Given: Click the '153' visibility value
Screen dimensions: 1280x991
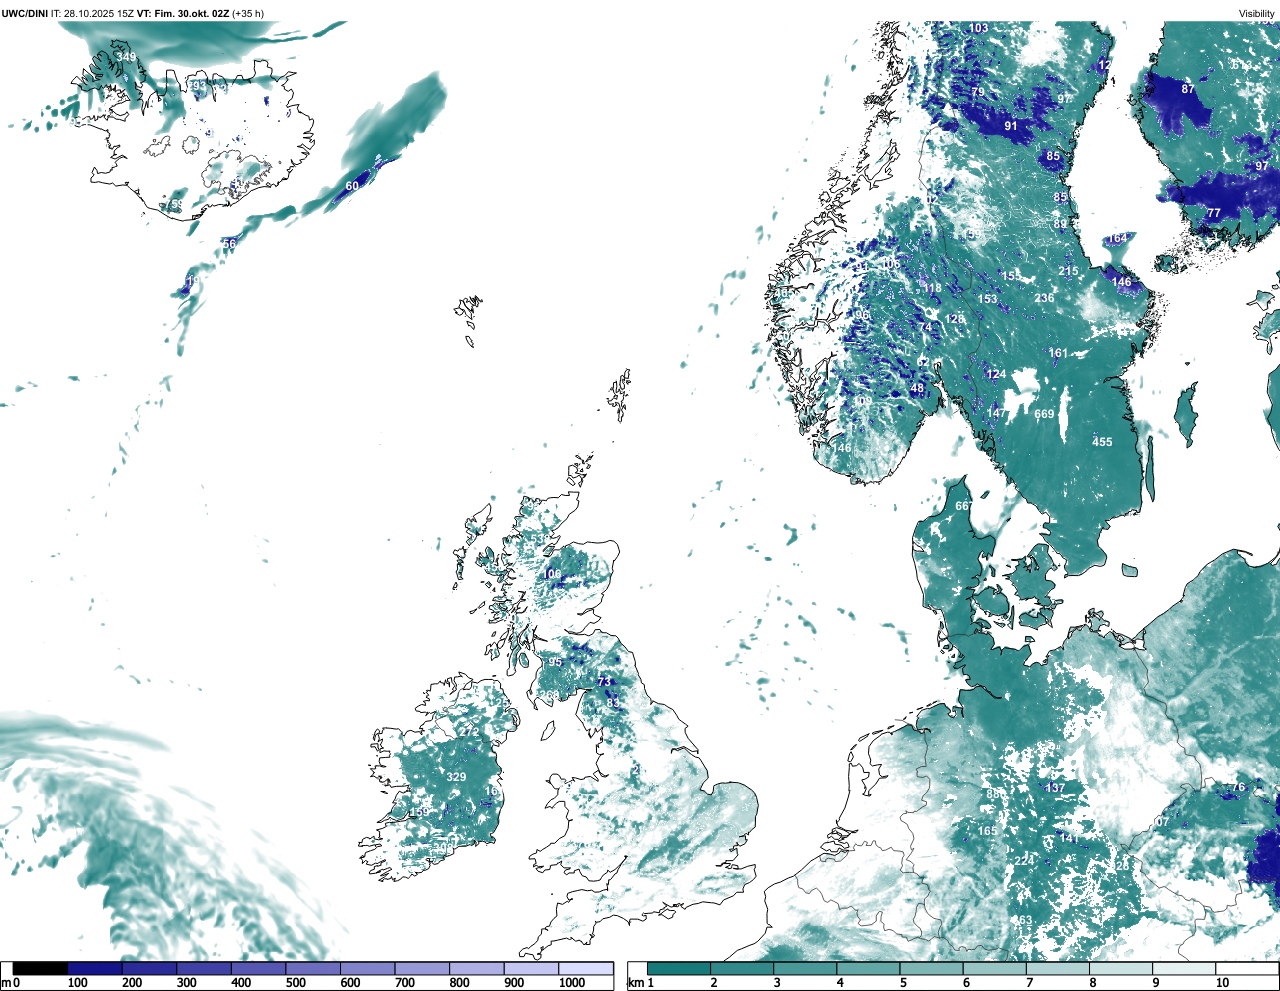Looking at the screenshot, I should (987, 299).
